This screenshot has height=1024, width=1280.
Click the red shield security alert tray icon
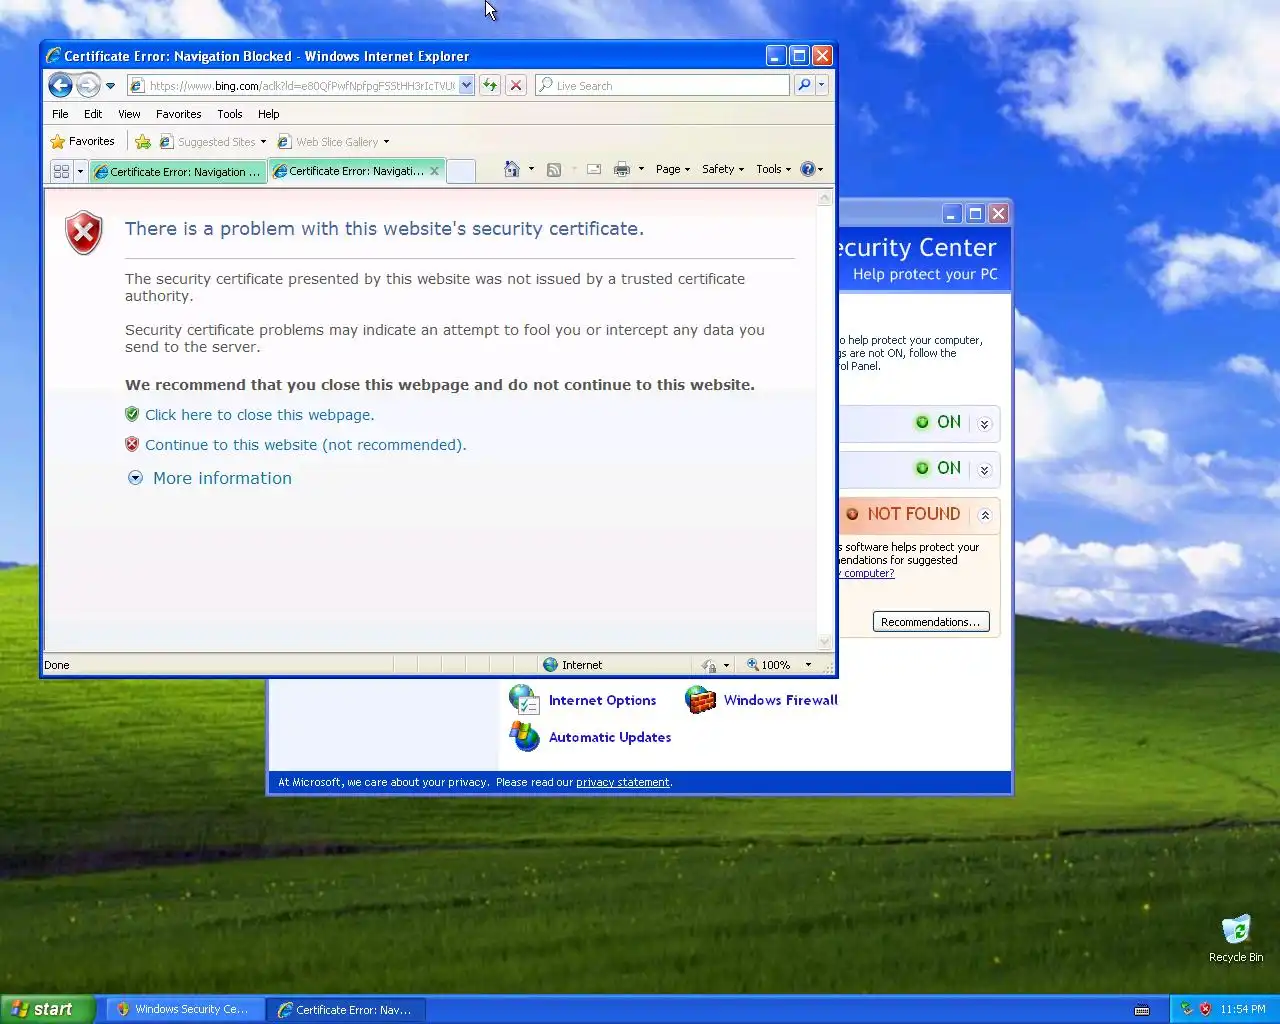click(1205, 1009)
